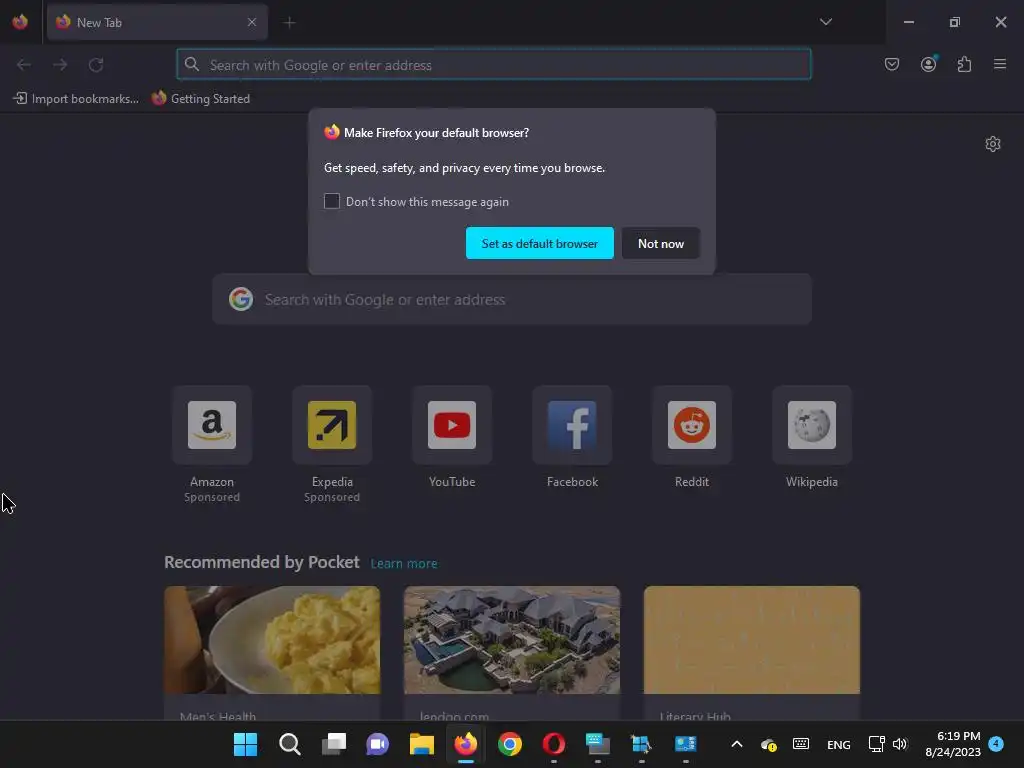Switch to Opera on the taskbar
Viewport: 1024px width, 768px height.
click(554, 744)
